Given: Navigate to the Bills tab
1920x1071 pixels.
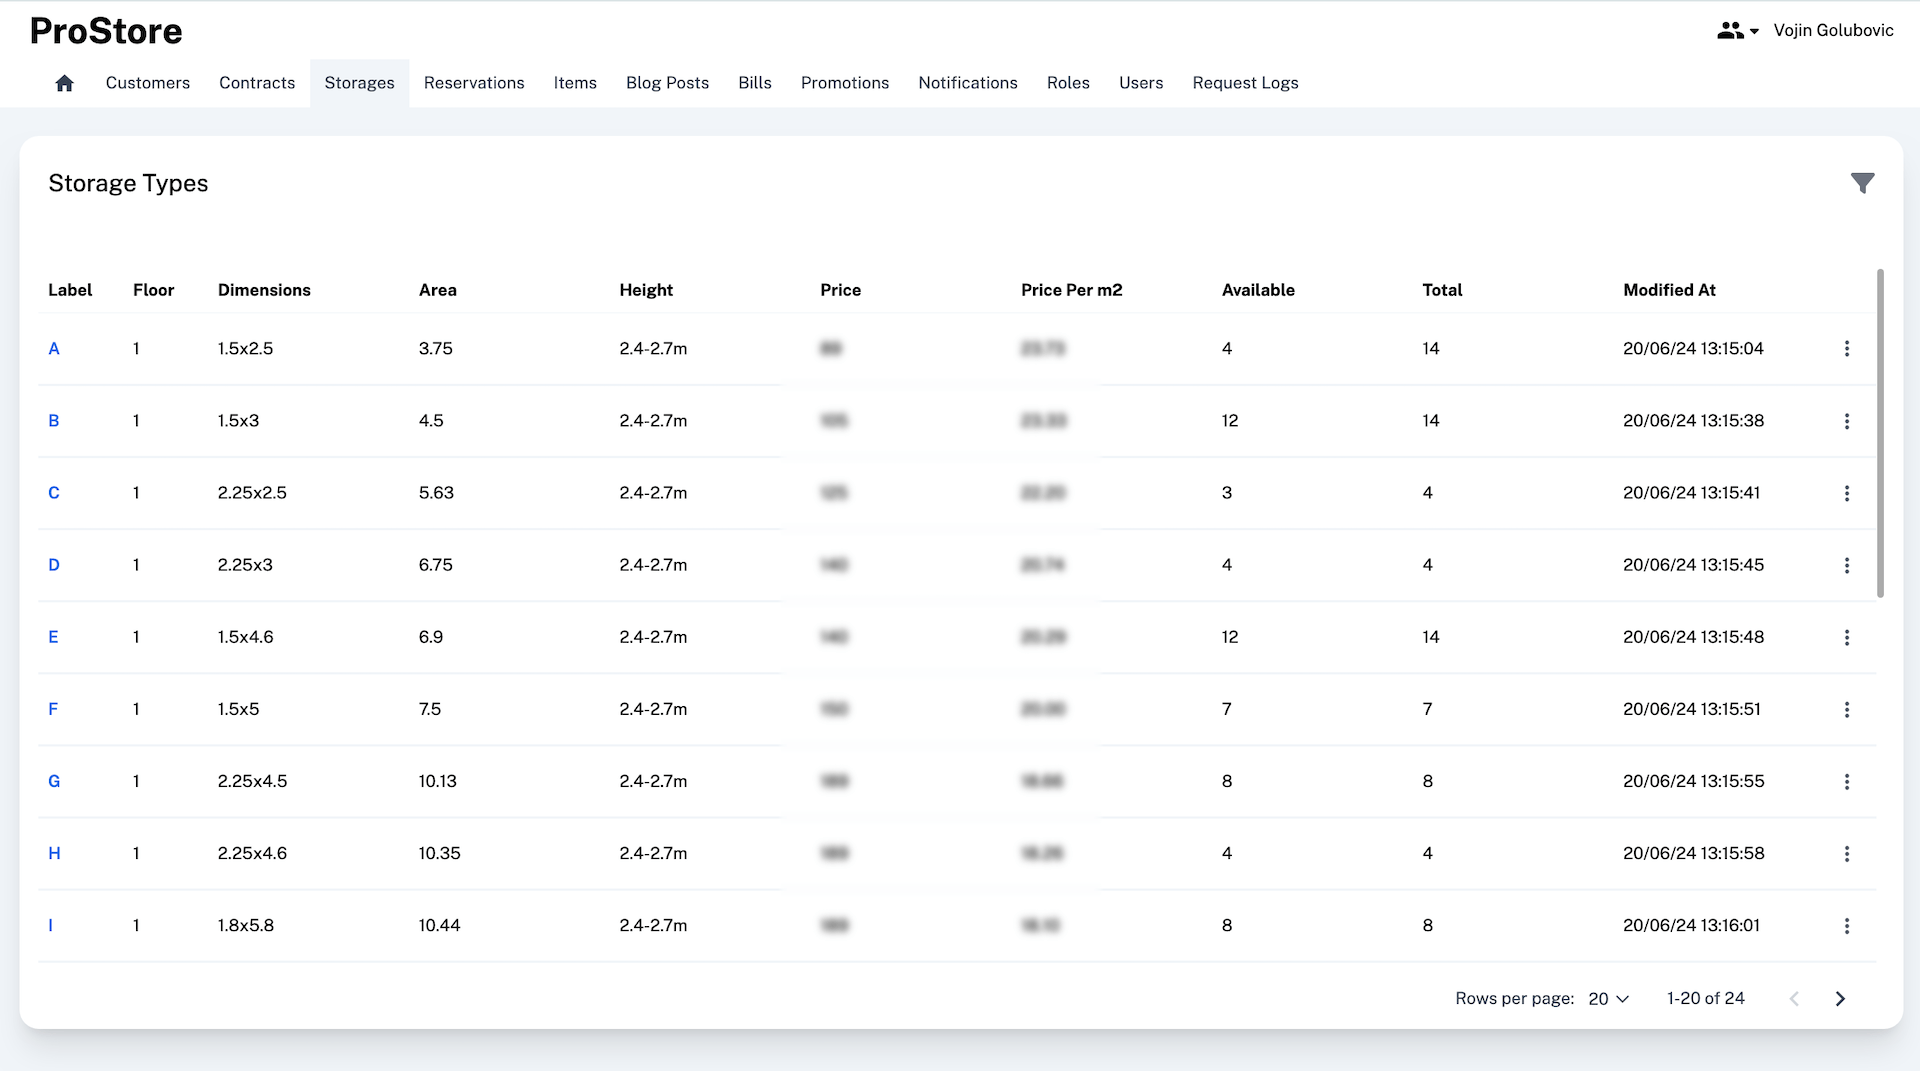Looking at the screenshot, I should point(755,83).
